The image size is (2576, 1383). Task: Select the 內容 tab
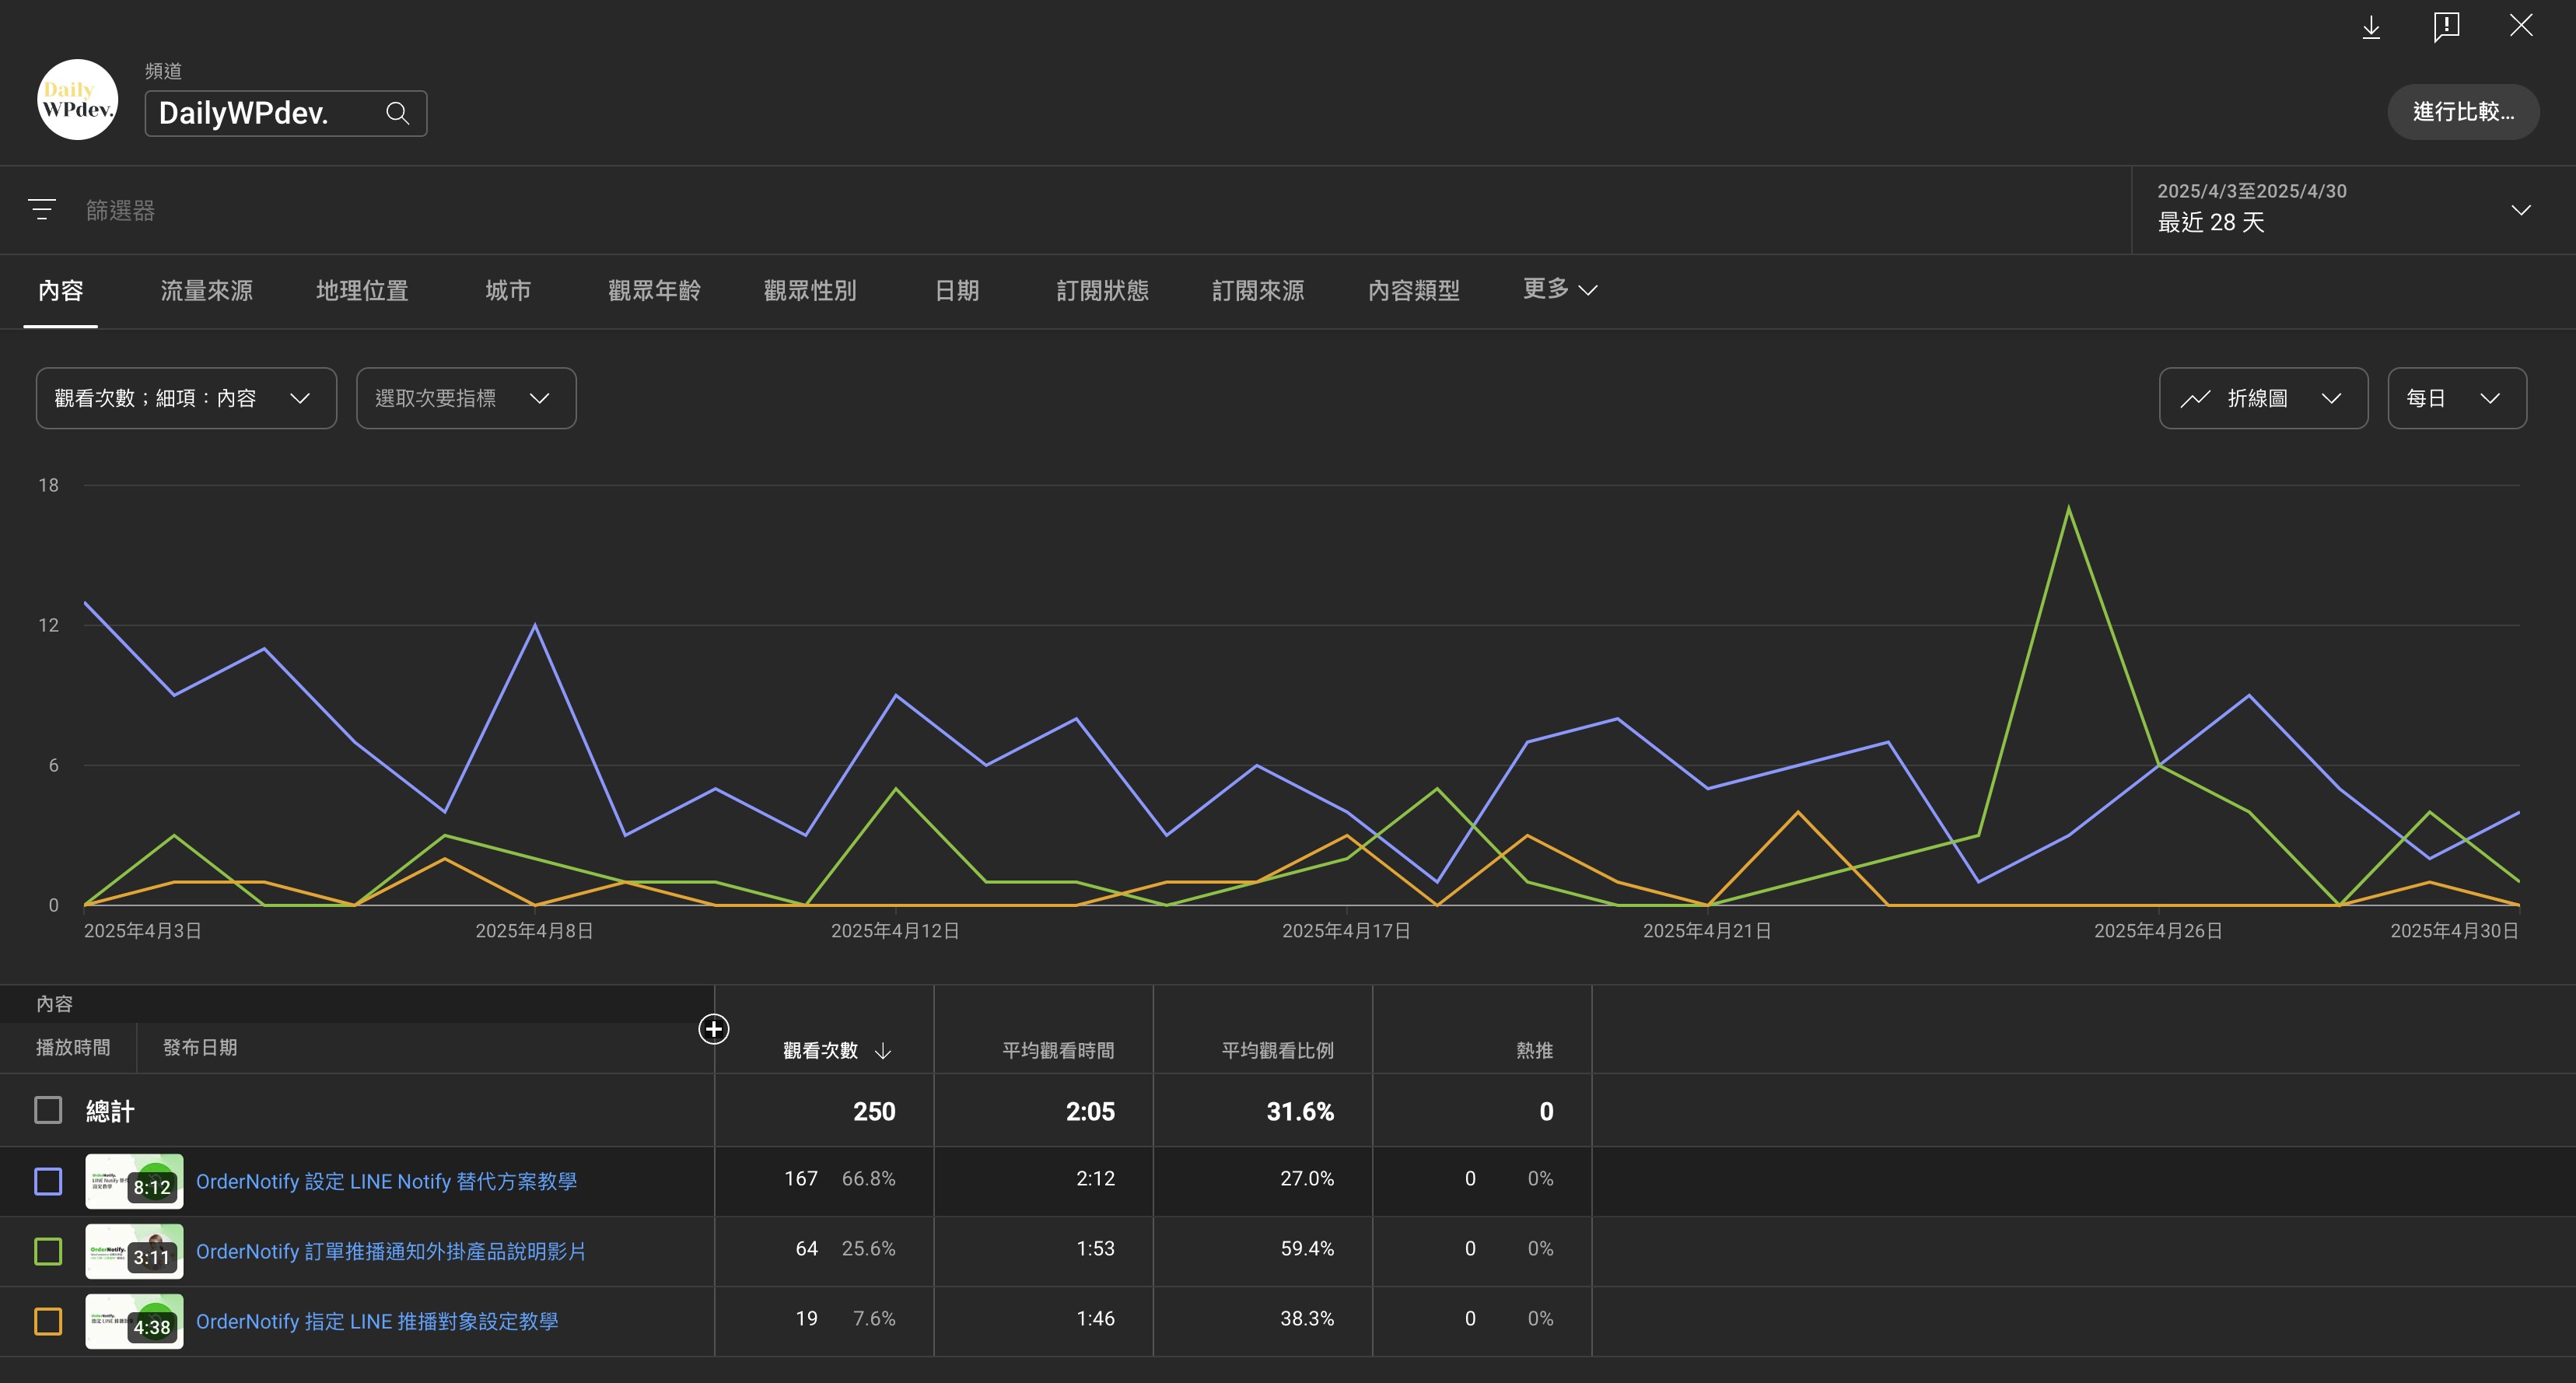coord(60,291)
